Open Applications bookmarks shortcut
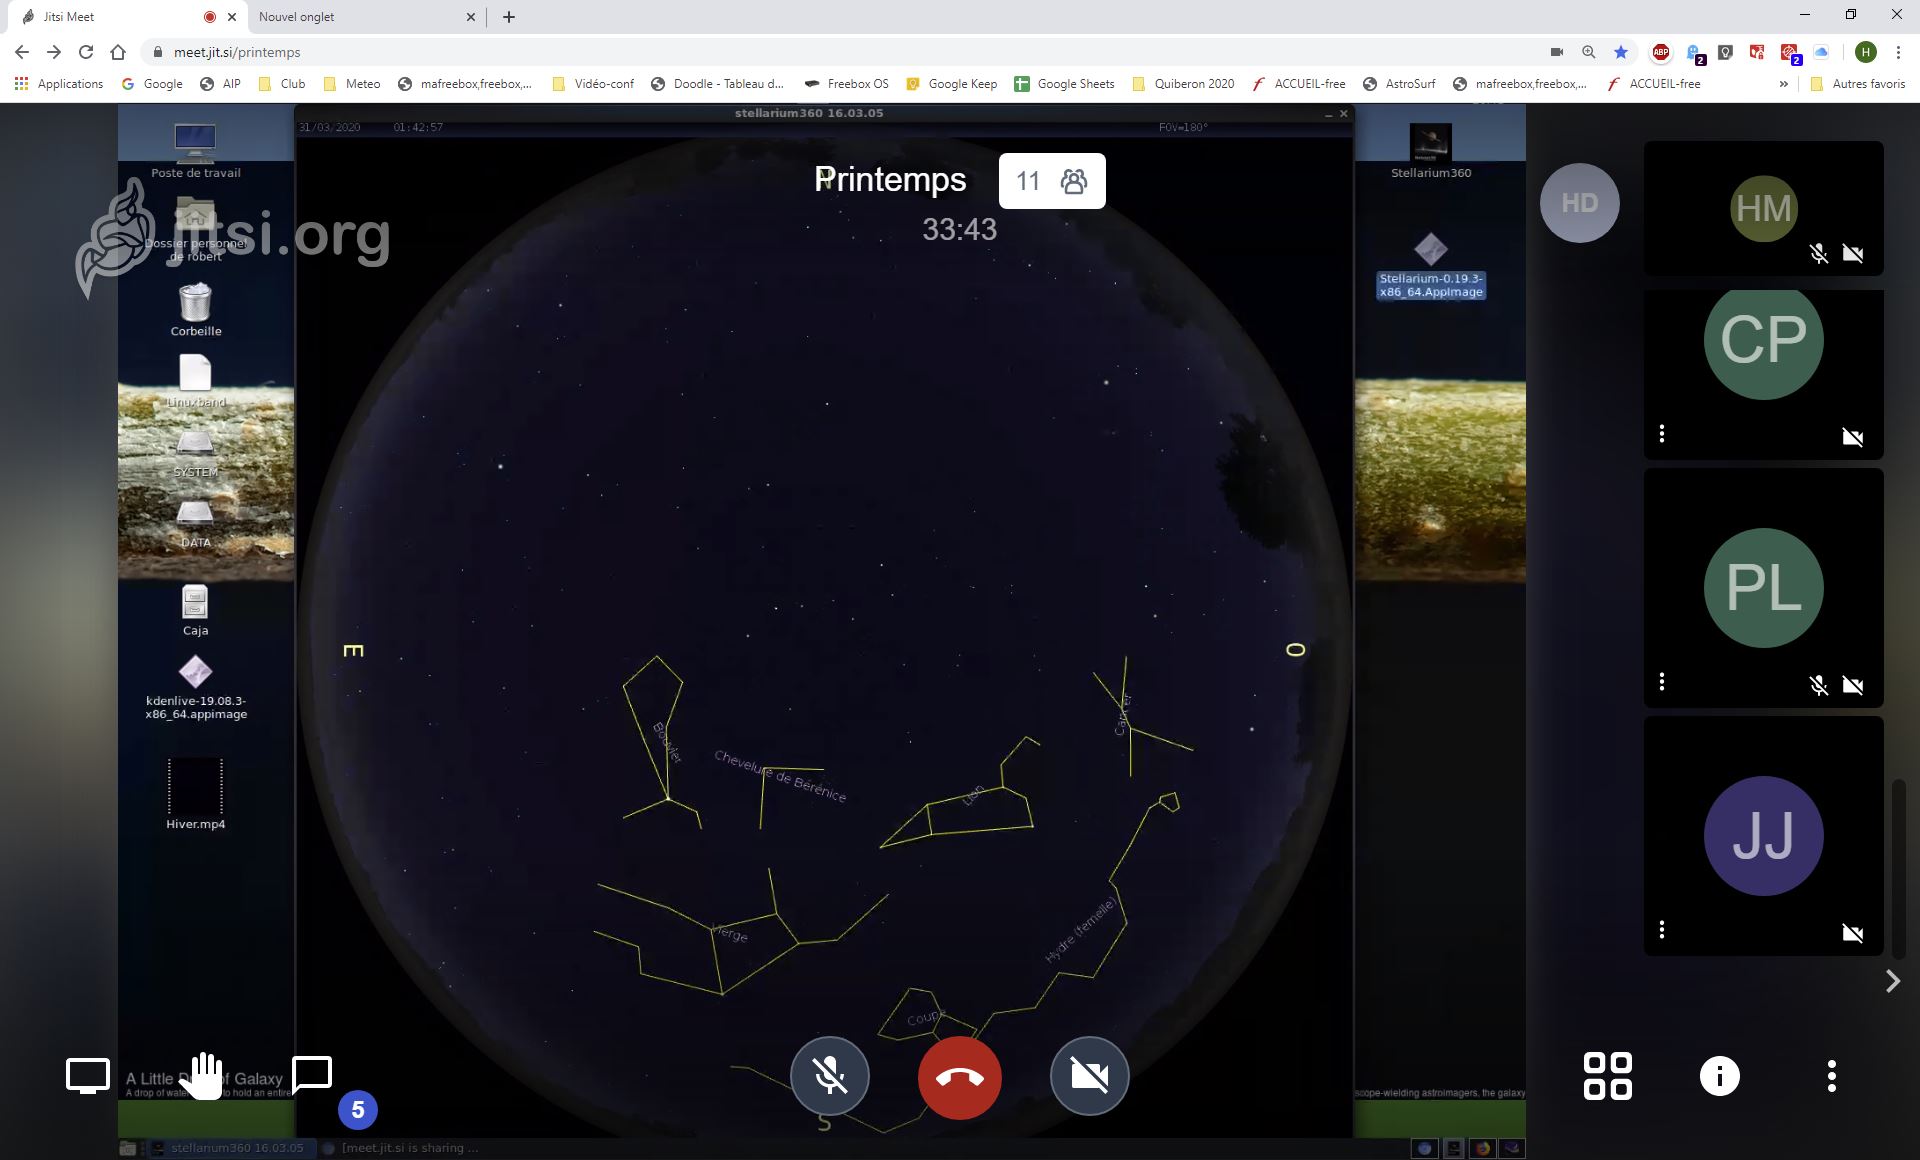1920x1160 pixels. 59,84
